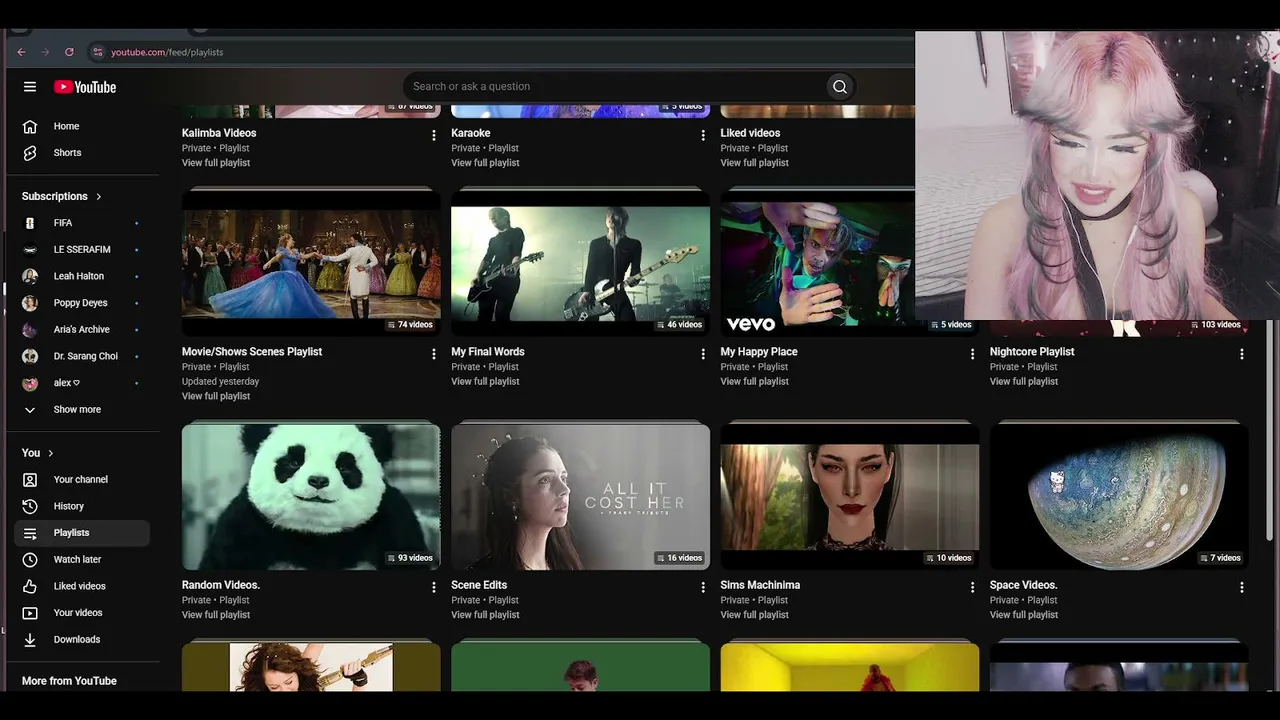Open three-dot menu for Scene Edits
The width and height of the screenshot is (1280, 720).
pyautogui.click(x=703, y=588)
